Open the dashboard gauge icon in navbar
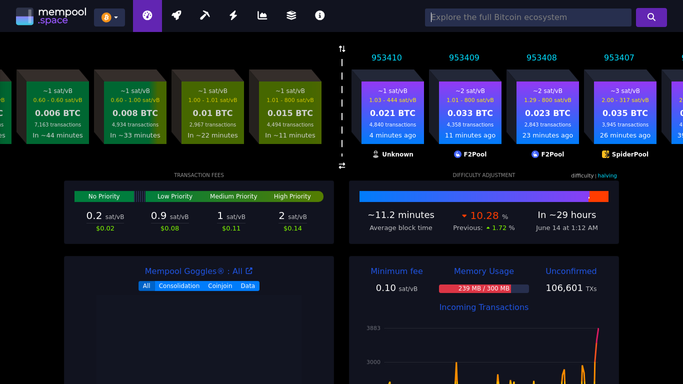Image resolution: width=683 pixels, height=384 pixels. (x=147, y=16)
